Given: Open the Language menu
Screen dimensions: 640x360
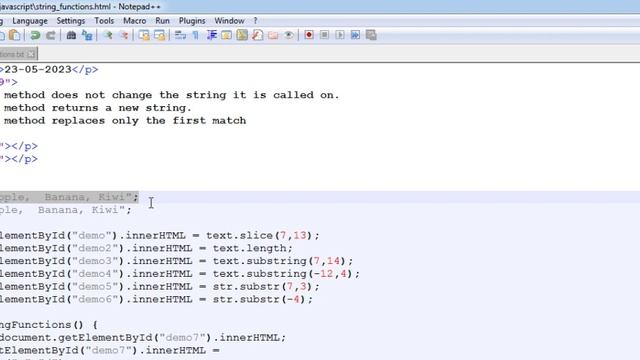Looking at the screenshot, I should pyautogui.click(x=30, y=21).
